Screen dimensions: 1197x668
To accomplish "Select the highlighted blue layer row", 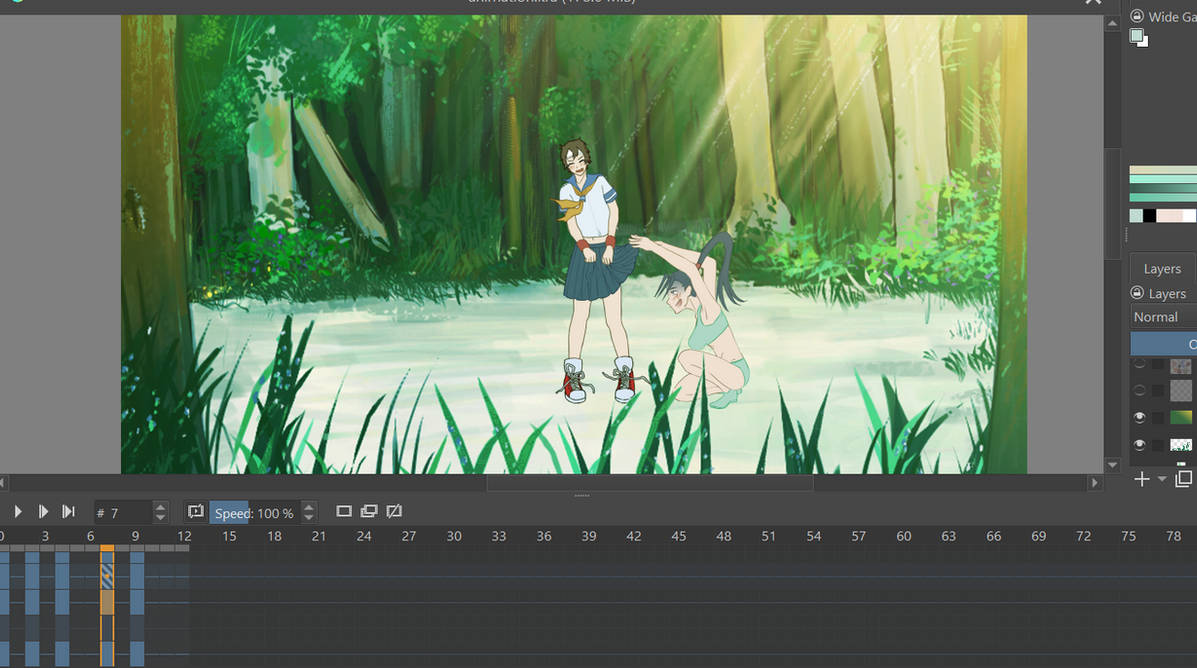I will coord(1163,344).
